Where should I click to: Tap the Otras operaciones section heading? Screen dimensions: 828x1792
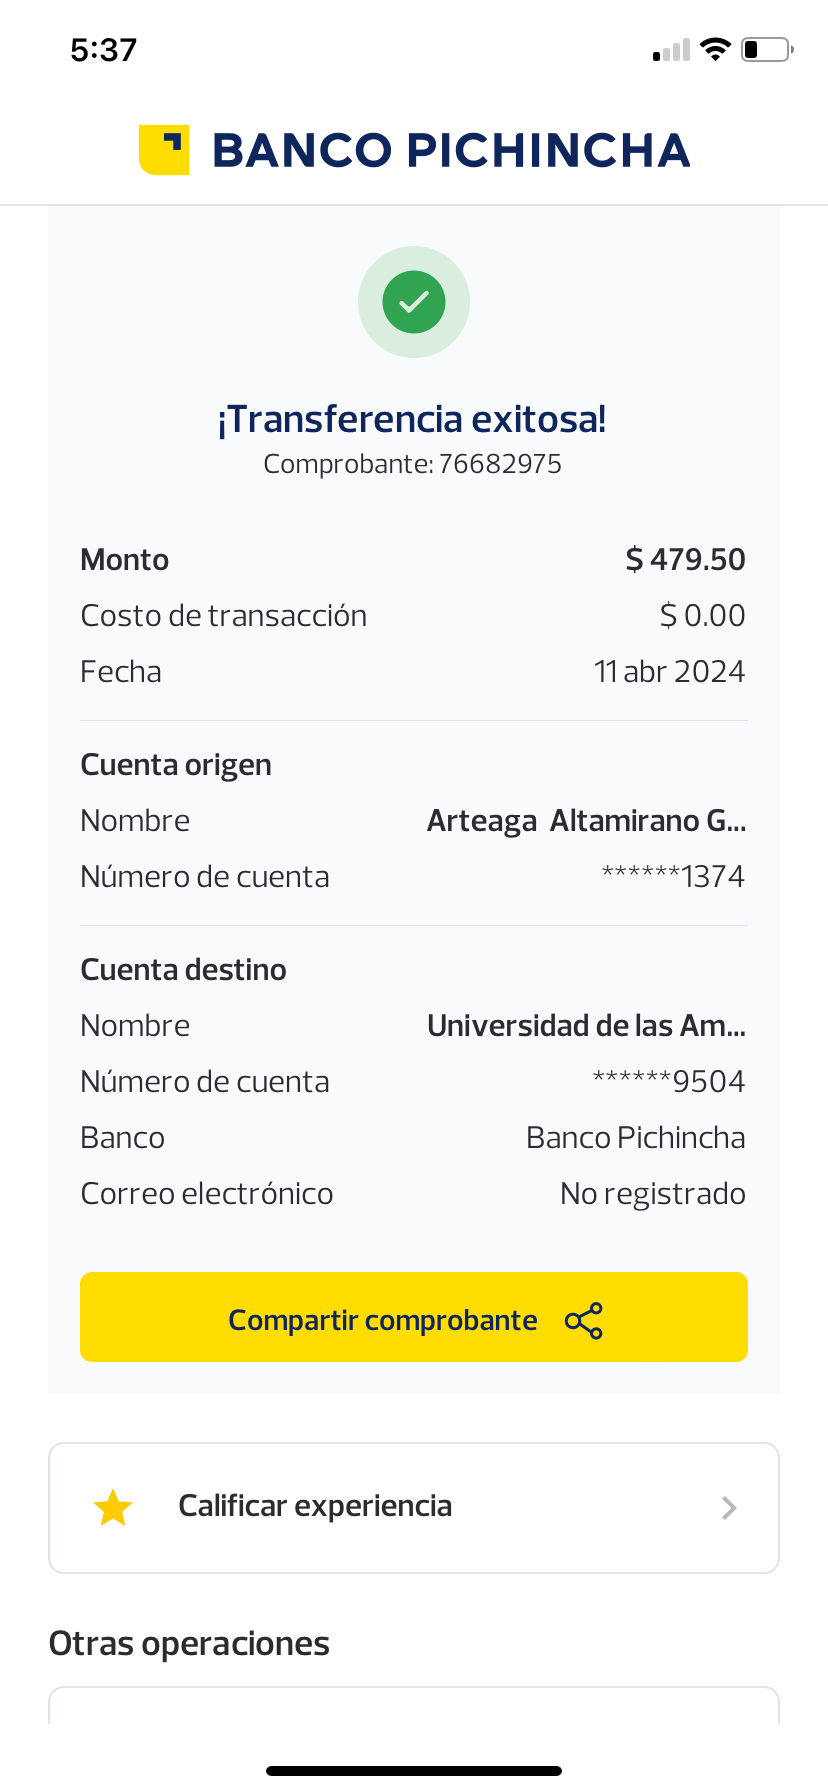[x=189, y=1644]
